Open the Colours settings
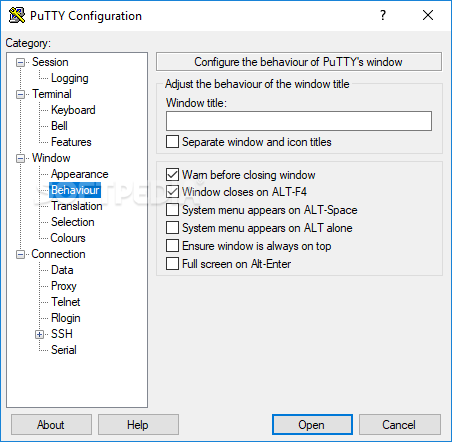This screenshot has width=452, height=442. pos(68,238)
